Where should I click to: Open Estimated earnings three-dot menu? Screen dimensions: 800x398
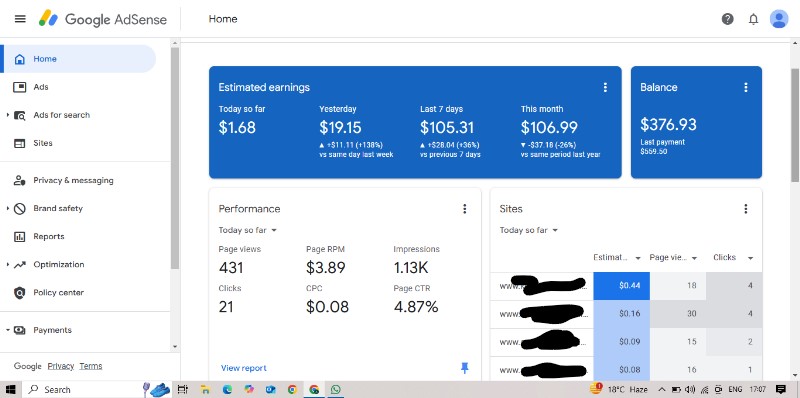click(x=605, y=87)
